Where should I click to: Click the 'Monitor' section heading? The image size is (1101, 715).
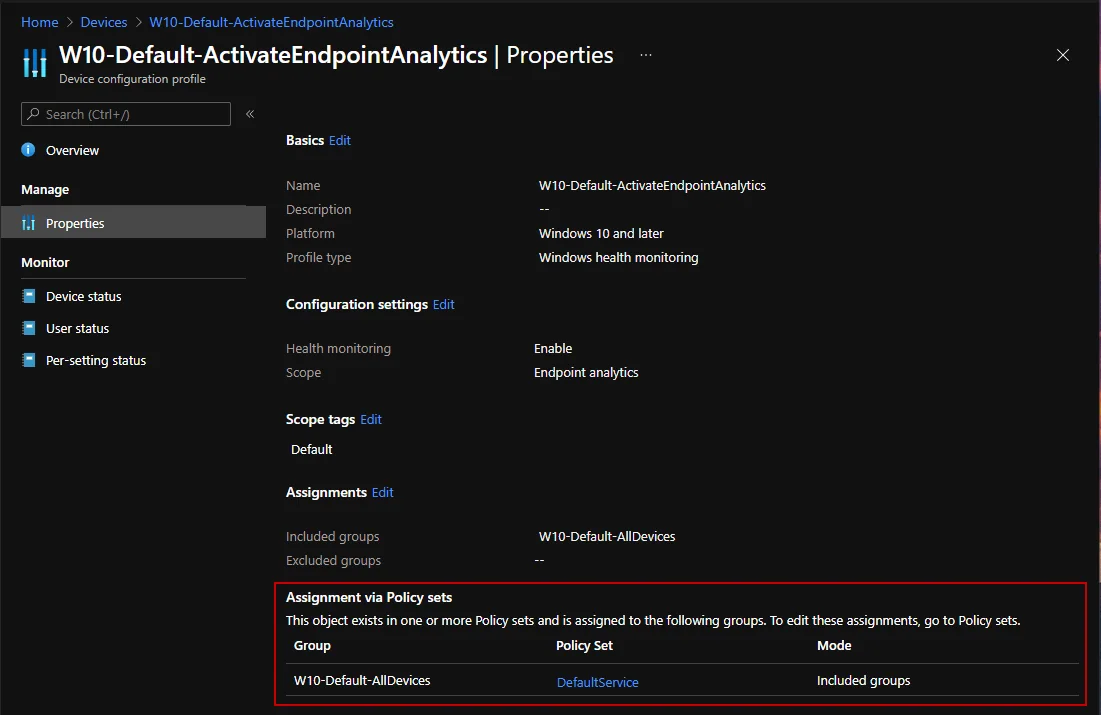pos(45,263)
